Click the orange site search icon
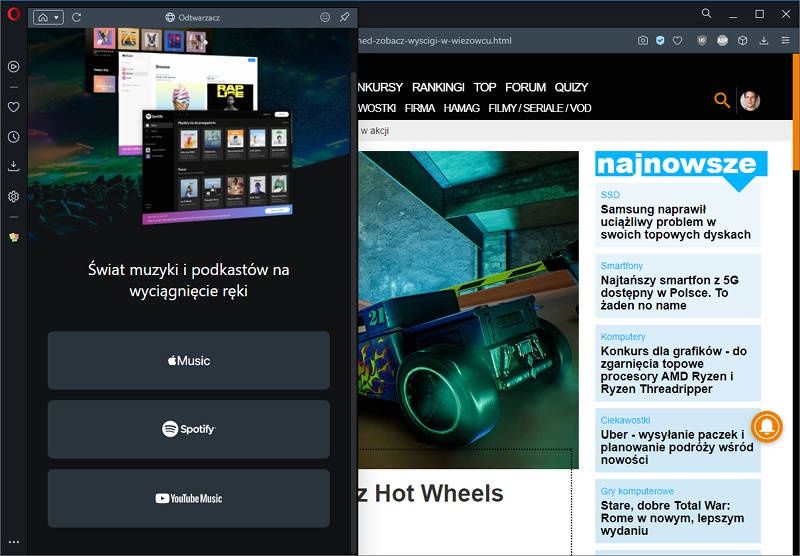 point(722,100)
